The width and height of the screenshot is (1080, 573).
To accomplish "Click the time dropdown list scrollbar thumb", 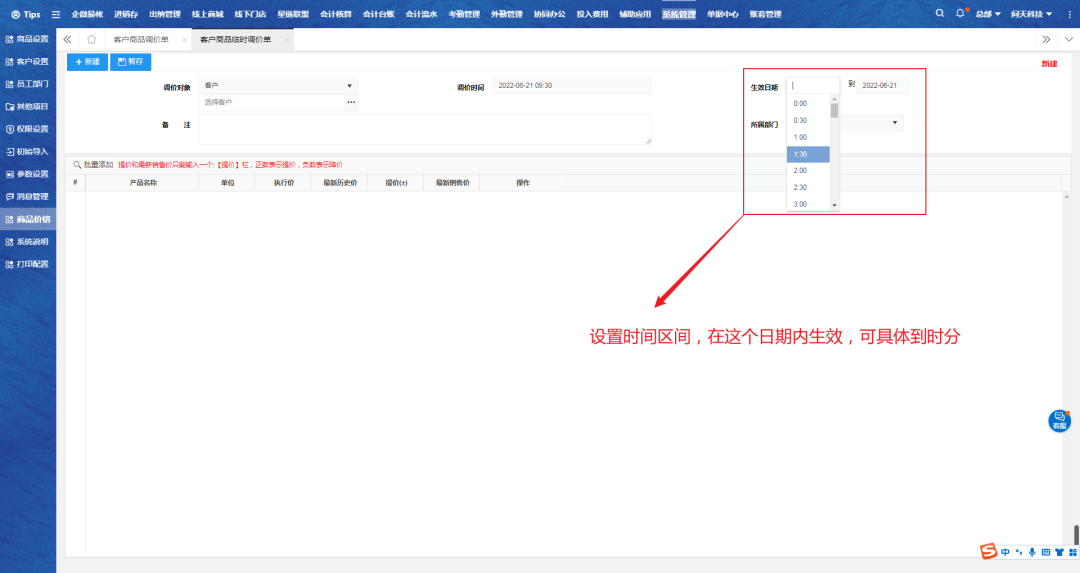I will tap(834, 109).
